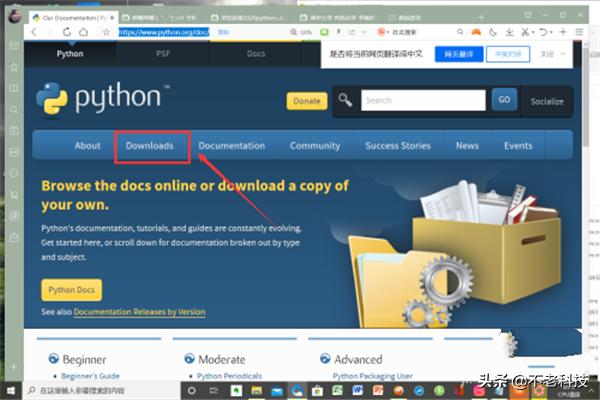The width and height of the screenshot is (600, 400).
Task: Open PowerPoint from the taskbar
Action: 378,390
